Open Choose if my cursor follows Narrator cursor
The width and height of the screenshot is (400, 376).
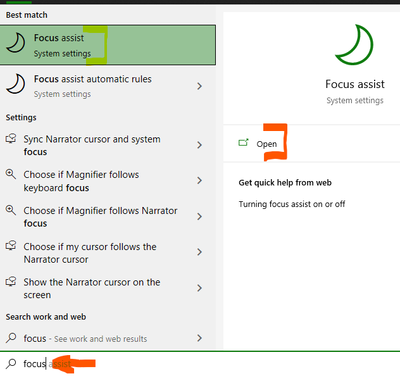(108, 253)
